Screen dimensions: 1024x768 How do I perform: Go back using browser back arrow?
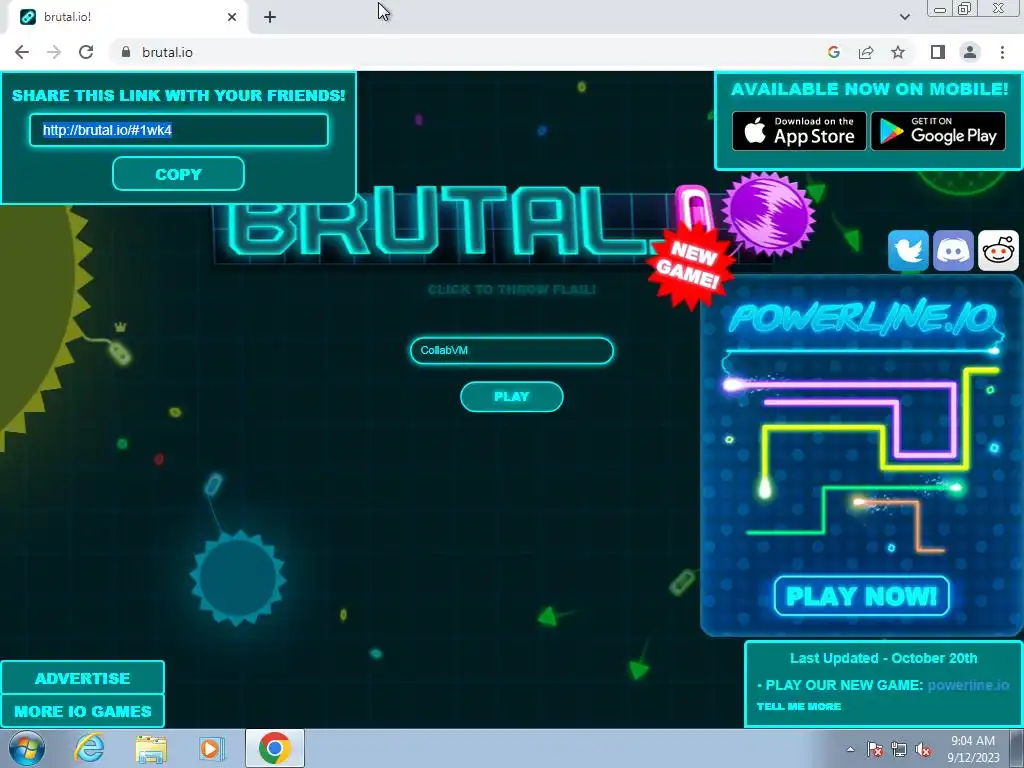pyautogui.click(x=22, y=52)
